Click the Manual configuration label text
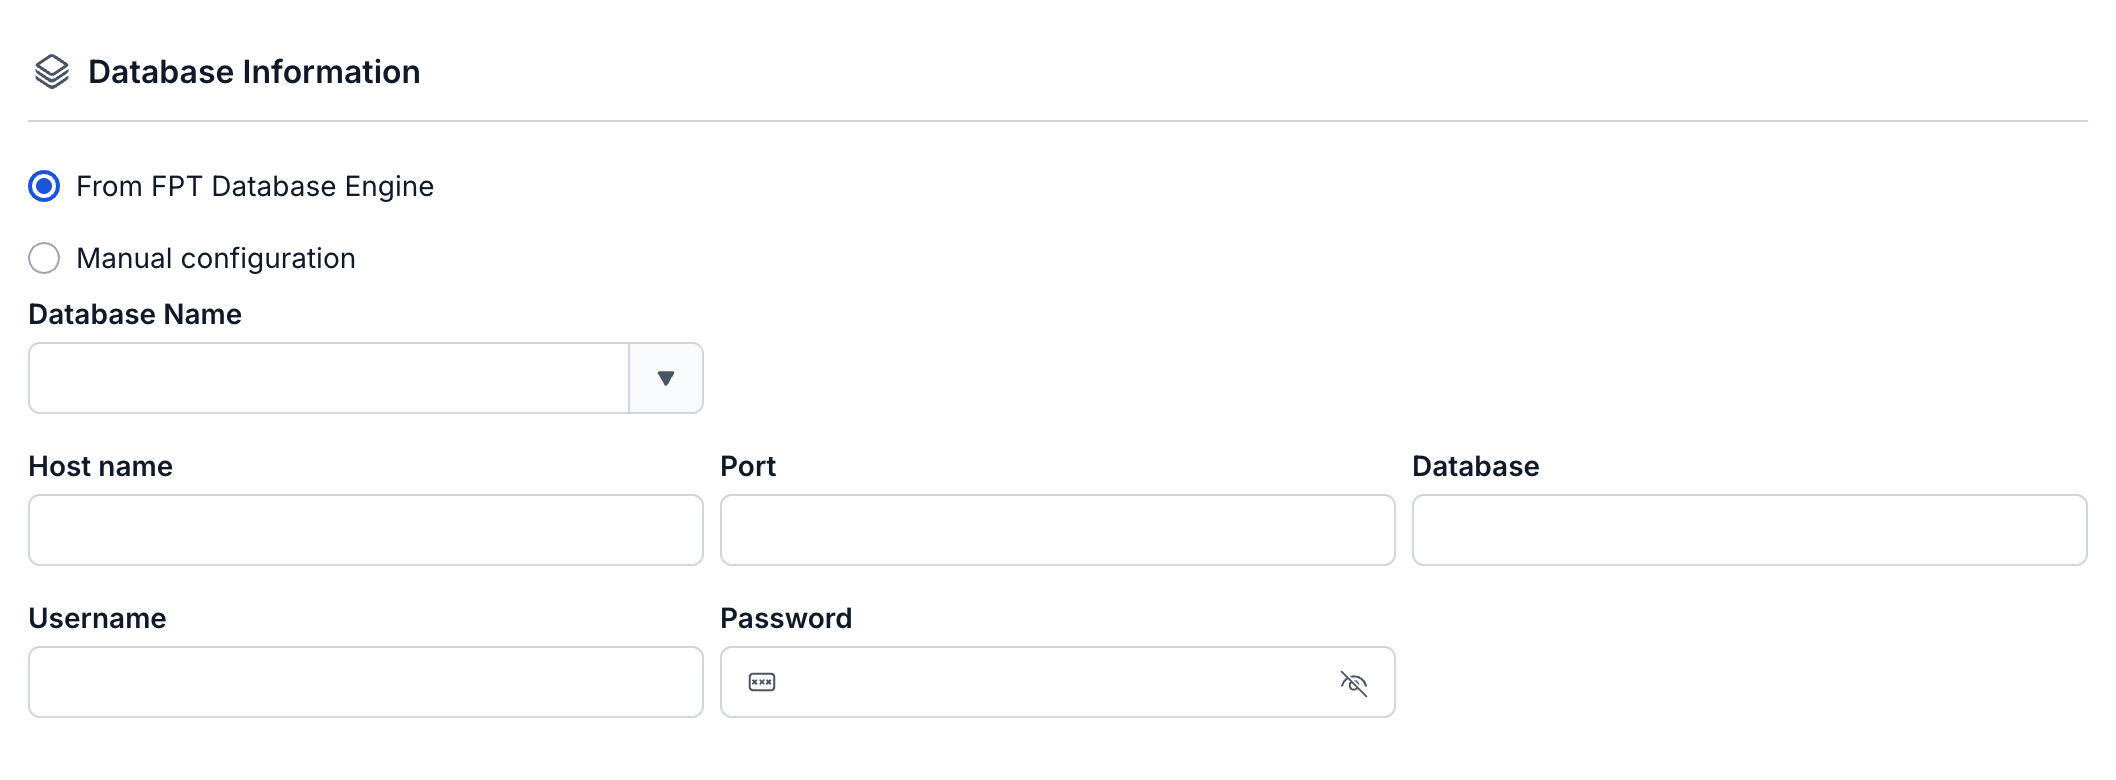 [216, 258]
